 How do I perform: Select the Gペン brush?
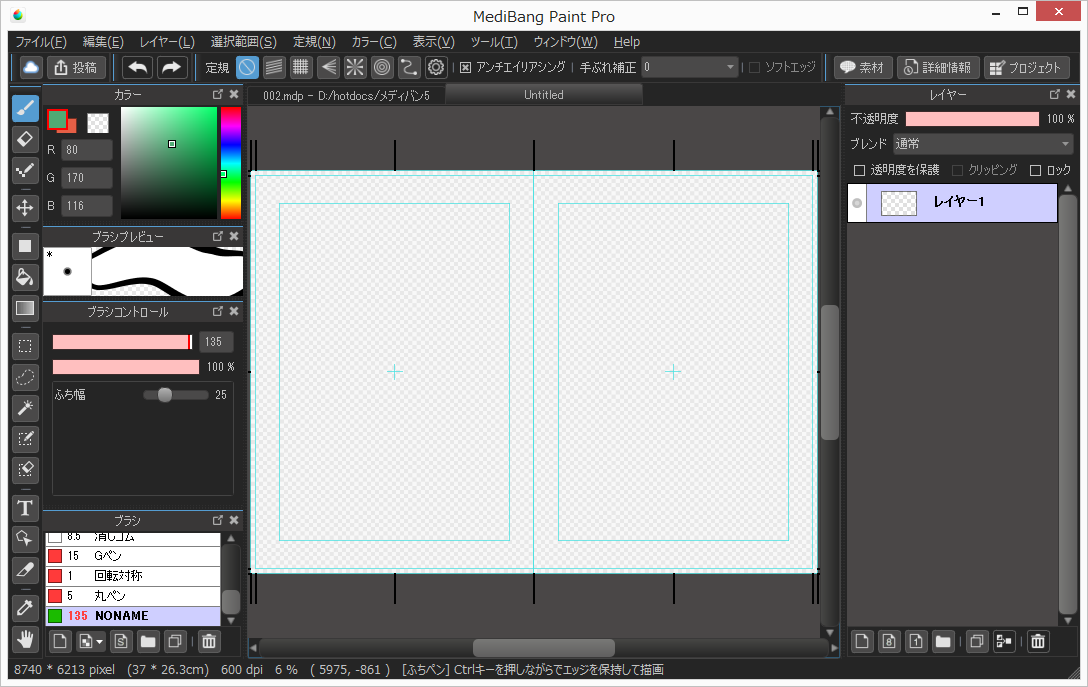[x=133, y=556]
